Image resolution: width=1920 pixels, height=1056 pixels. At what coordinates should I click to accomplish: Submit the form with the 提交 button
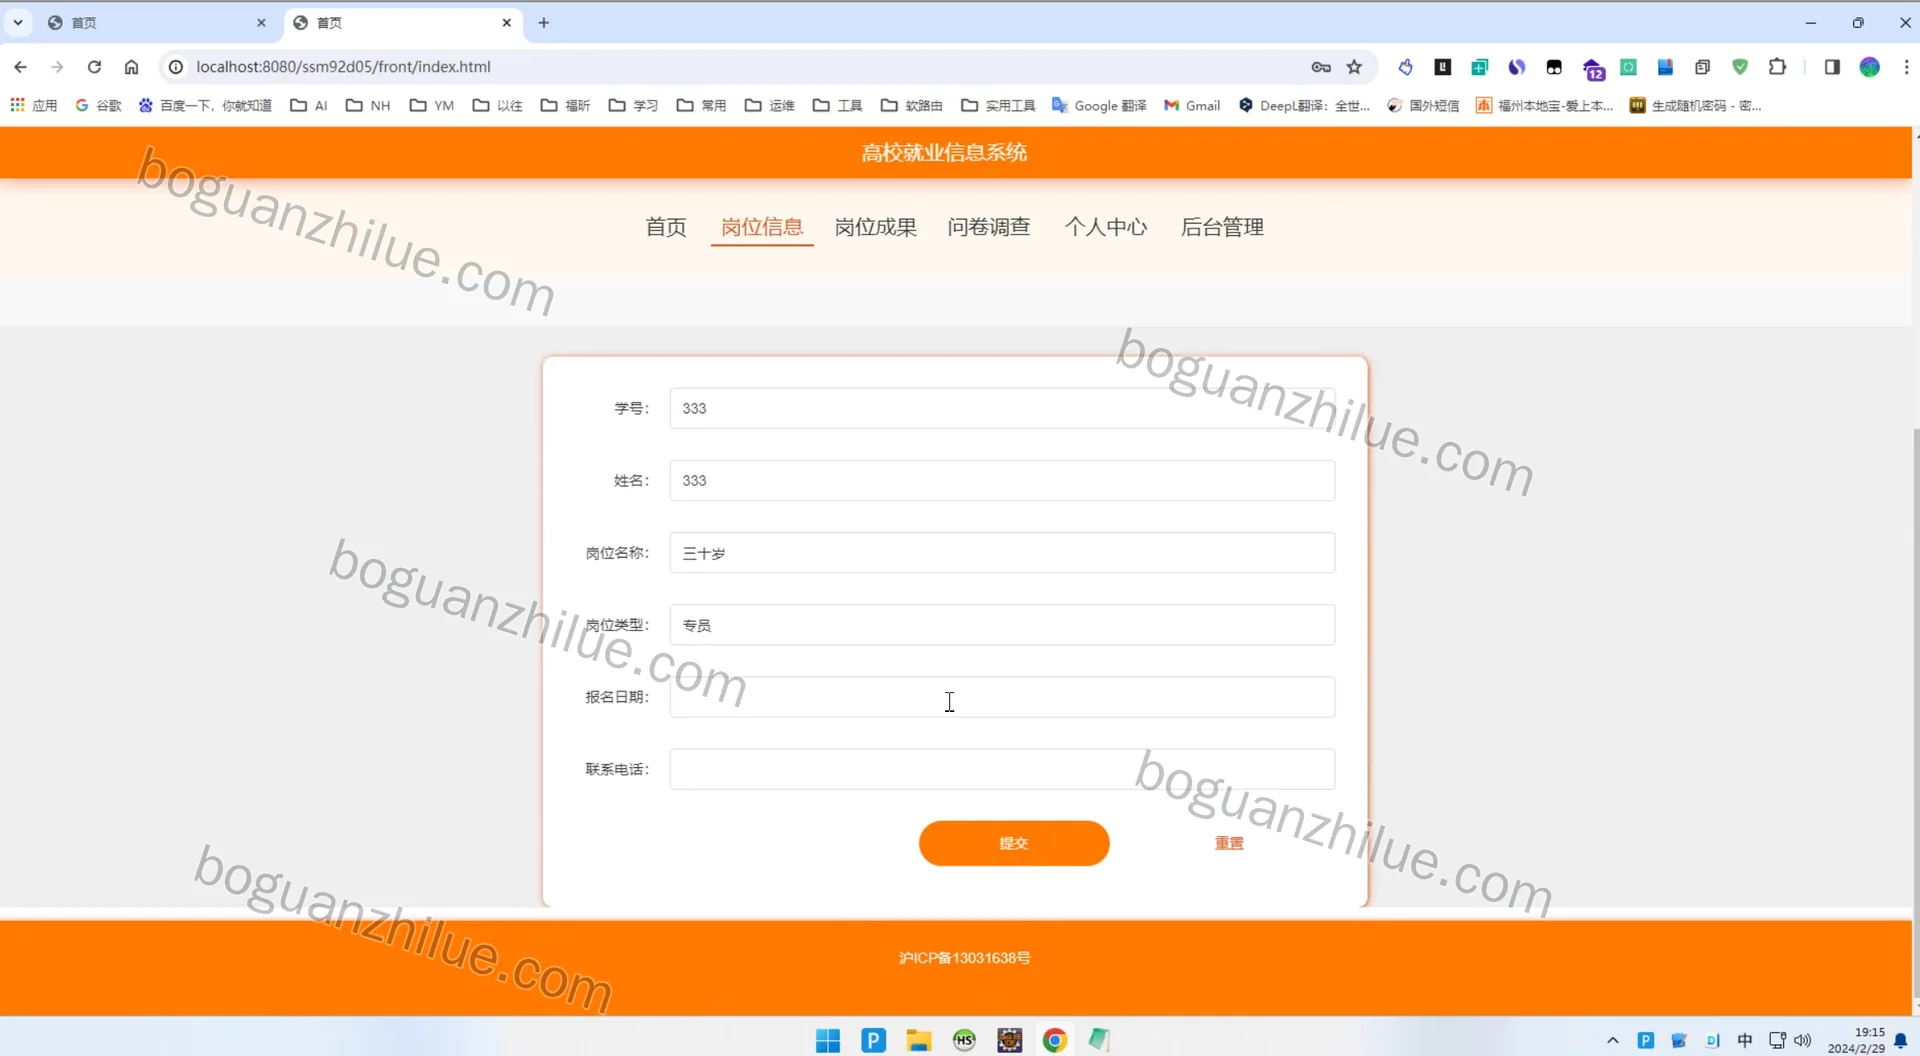pyautogui.click(x=1014, y=843)
